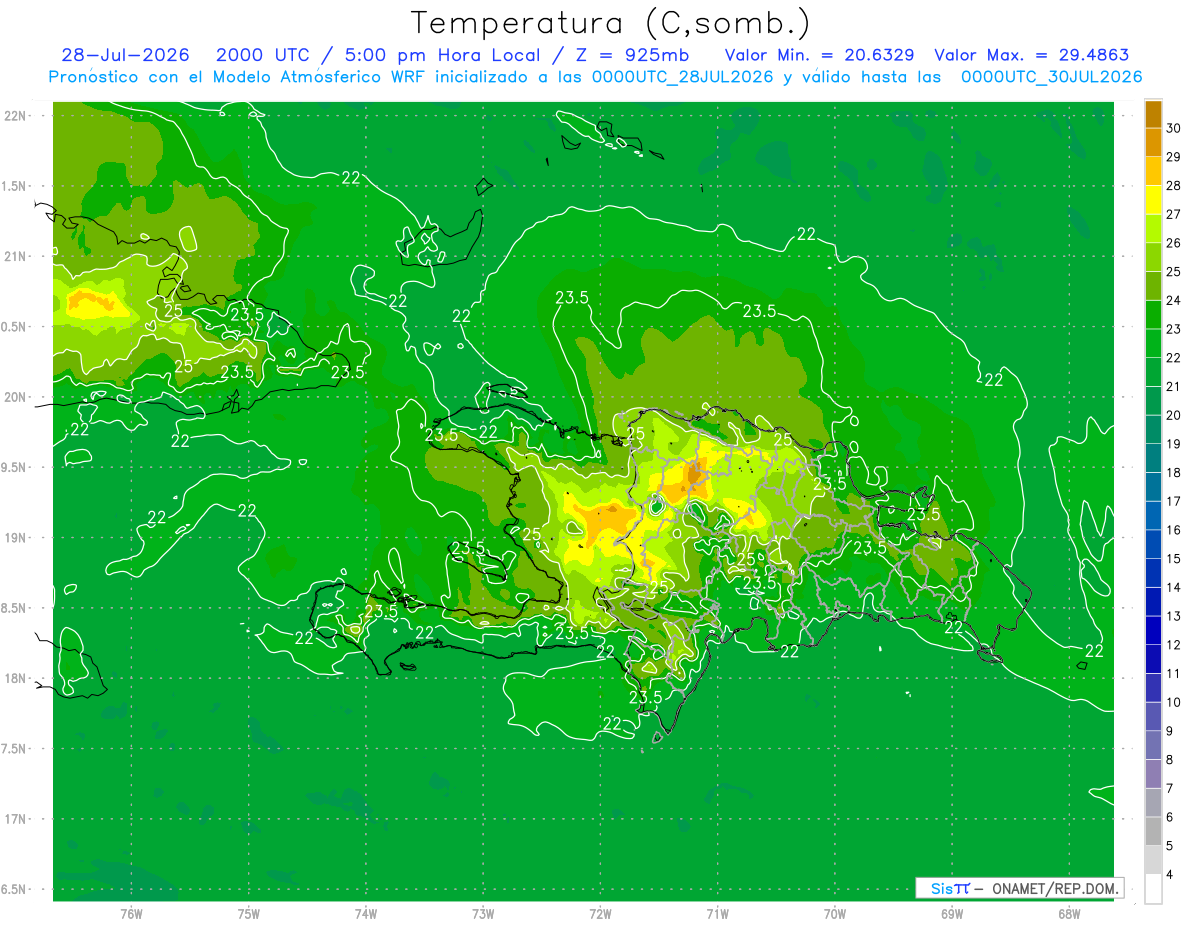Click the pressure level "Z = 925mb"

tap(630, 55)
